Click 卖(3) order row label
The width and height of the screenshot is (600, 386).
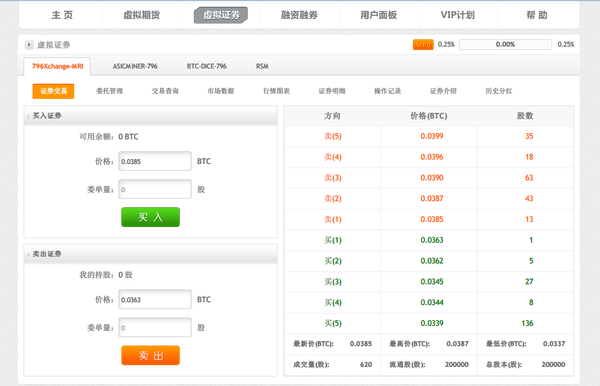[x=333, y=178]
